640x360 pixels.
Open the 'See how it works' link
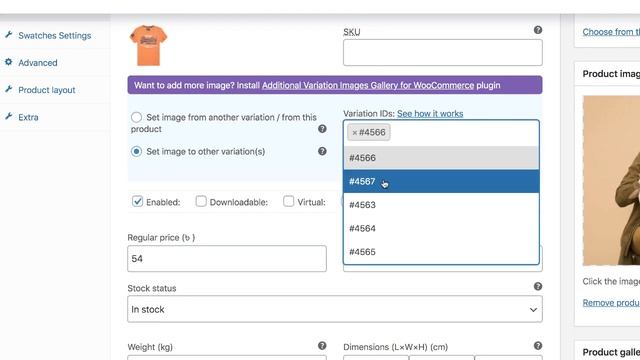430,113
